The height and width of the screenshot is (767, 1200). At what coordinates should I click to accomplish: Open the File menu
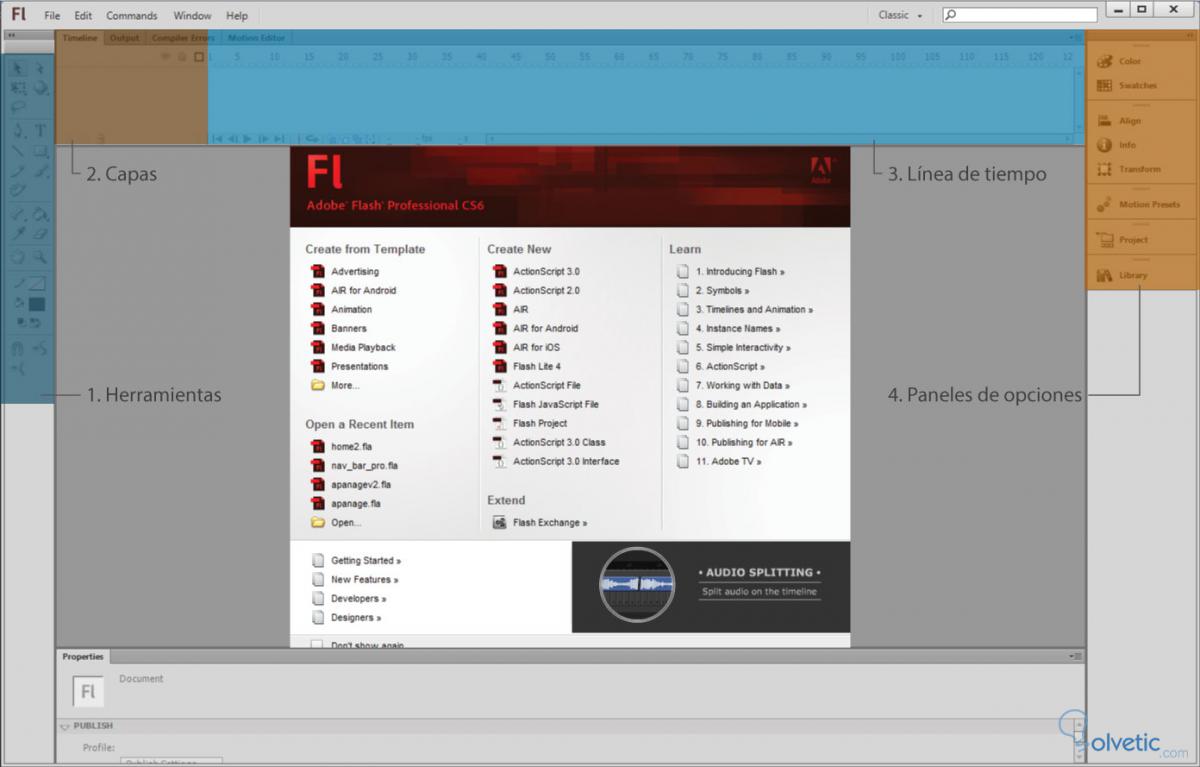coord(52,15)
